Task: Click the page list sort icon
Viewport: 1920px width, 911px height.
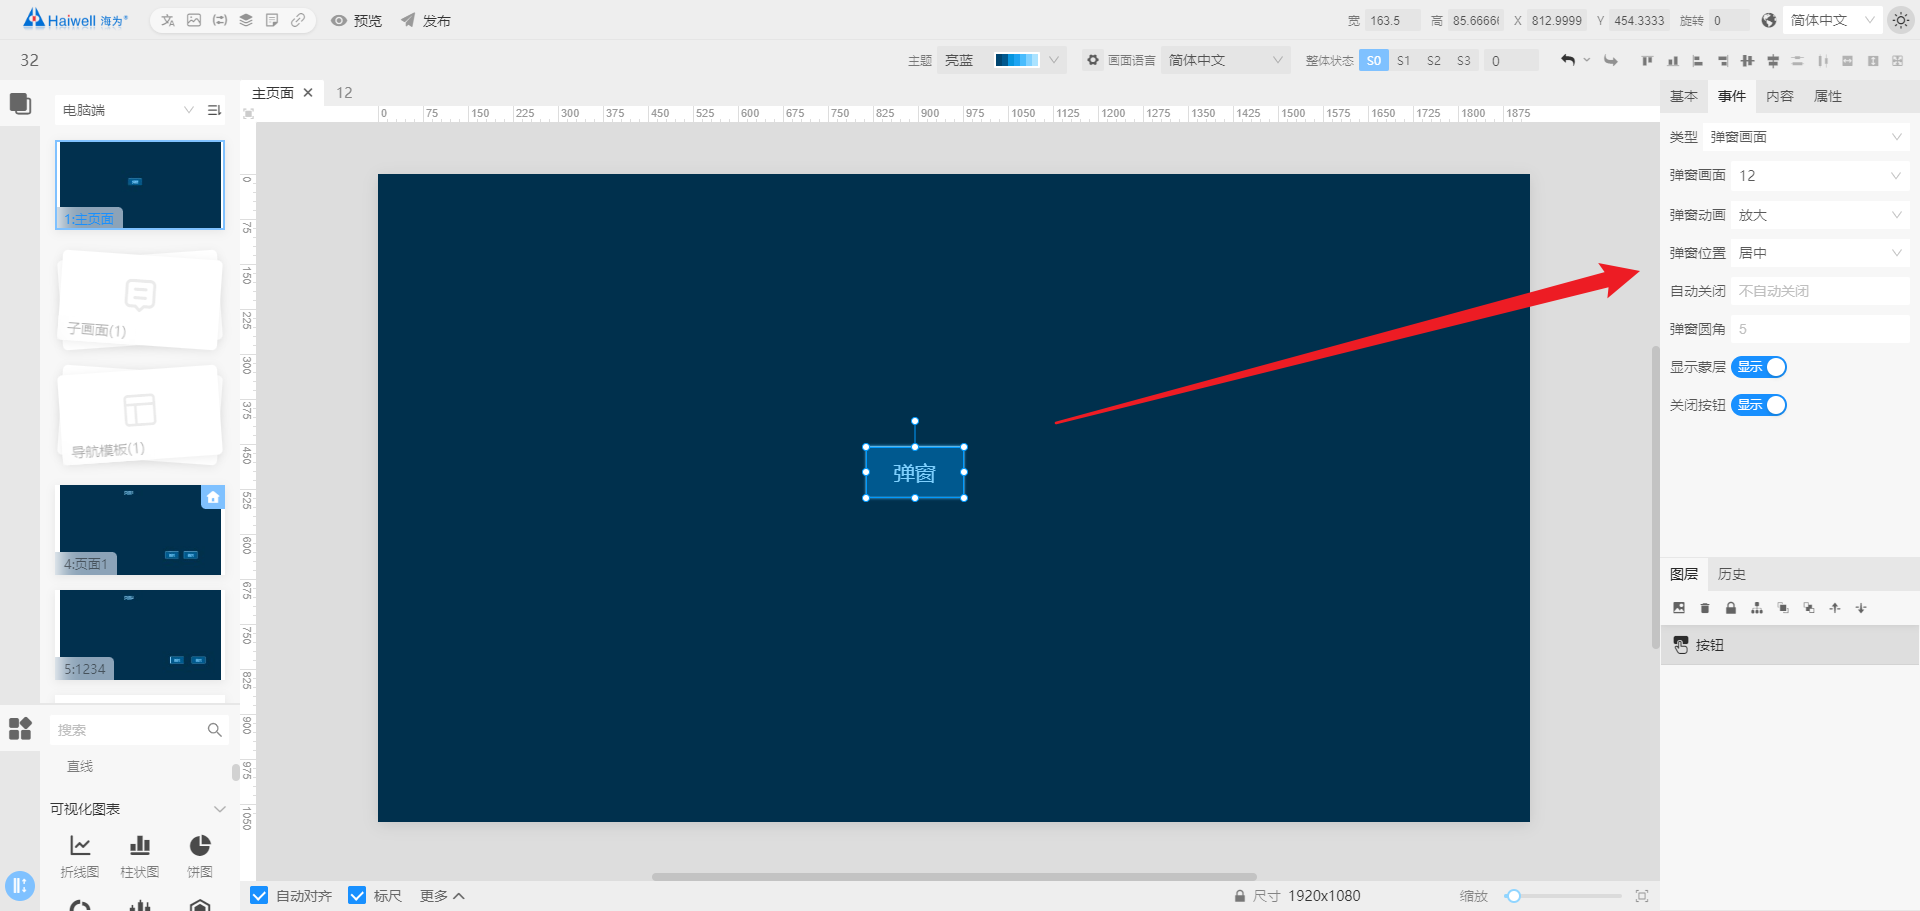Action: click(x=214, y=110)
